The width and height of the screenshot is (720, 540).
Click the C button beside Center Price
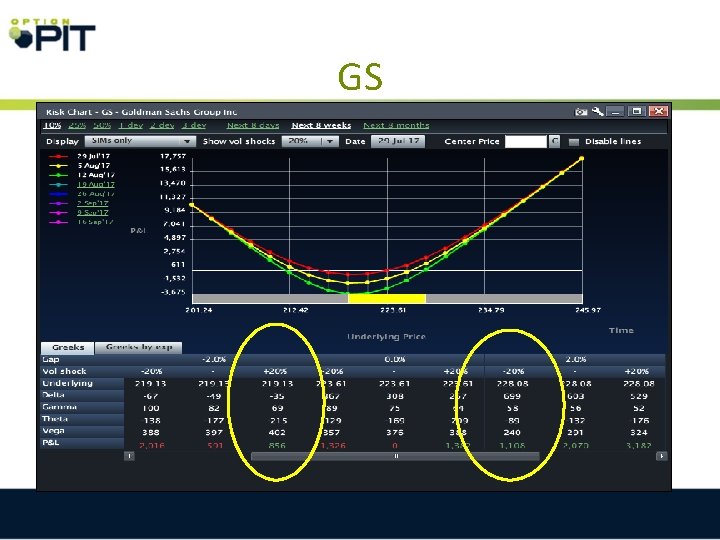coord(555,141)
